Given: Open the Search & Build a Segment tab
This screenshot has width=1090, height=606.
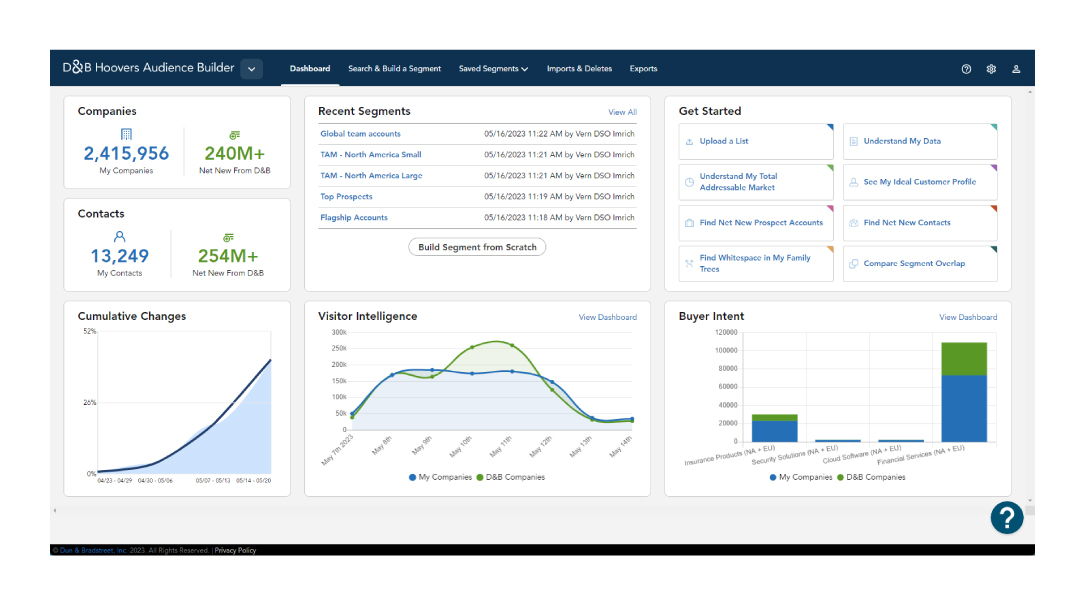Looking at the screenshot, I should 394,69.
